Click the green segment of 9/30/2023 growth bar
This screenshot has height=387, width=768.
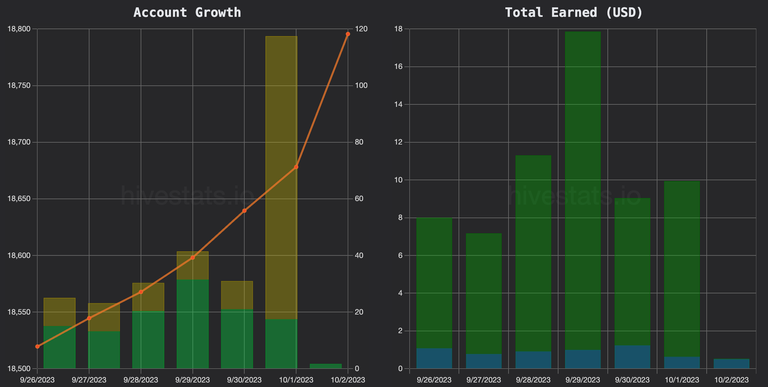coord(237,339)
